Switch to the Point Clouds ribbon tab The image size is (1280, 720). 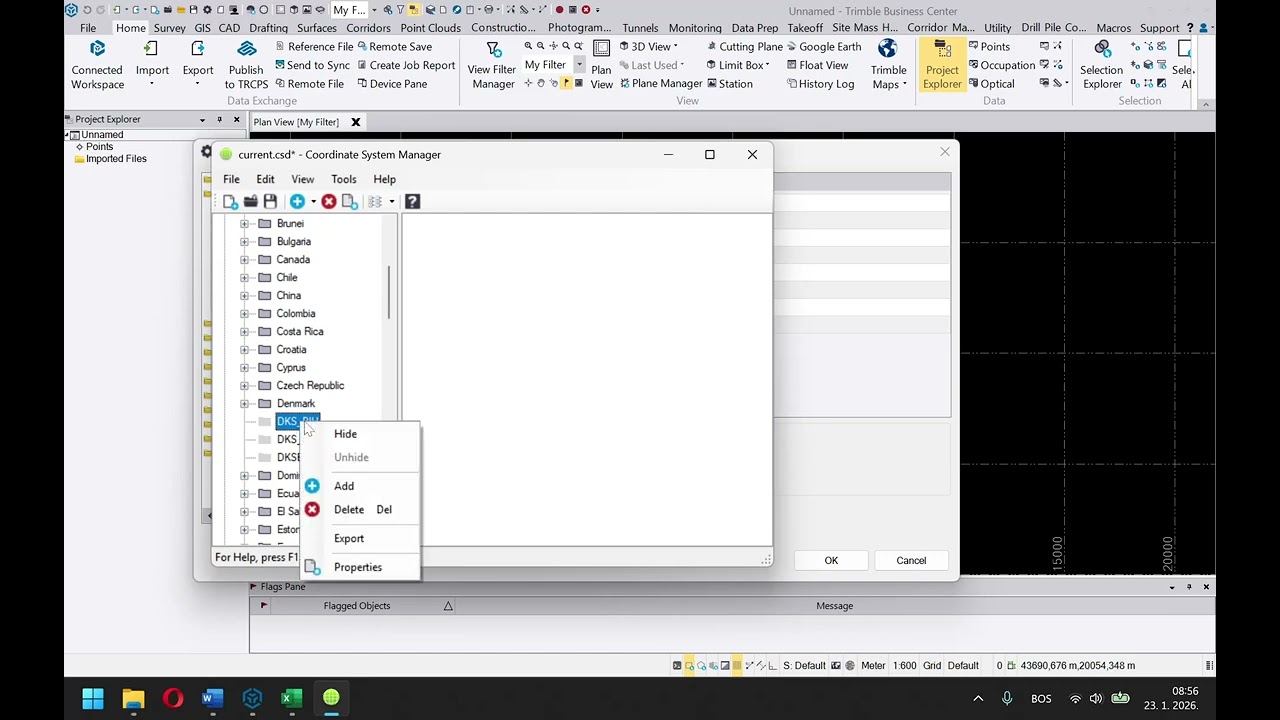pyautogui.click(x=430, y=28)
